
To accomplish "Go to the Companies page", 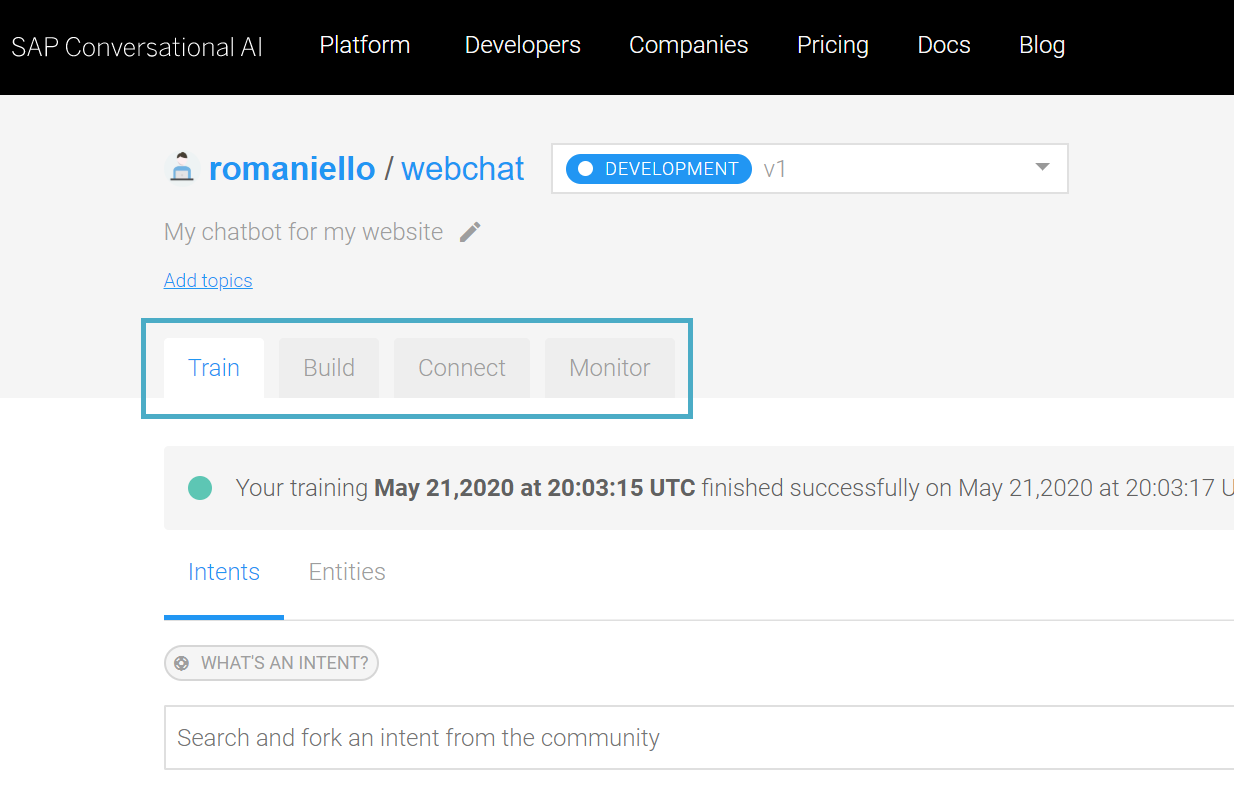I will 689,45.
